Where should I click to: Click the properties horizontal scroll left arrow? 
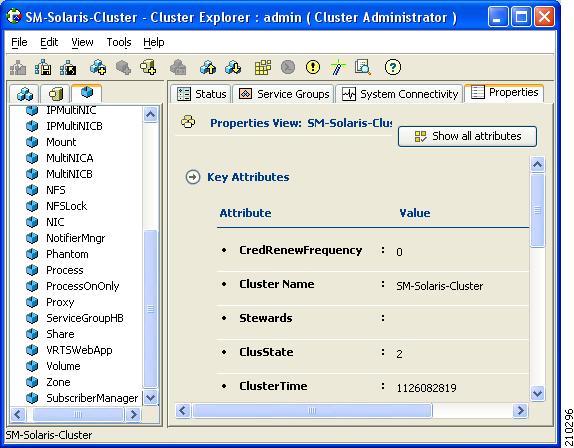tap(183, 411)
